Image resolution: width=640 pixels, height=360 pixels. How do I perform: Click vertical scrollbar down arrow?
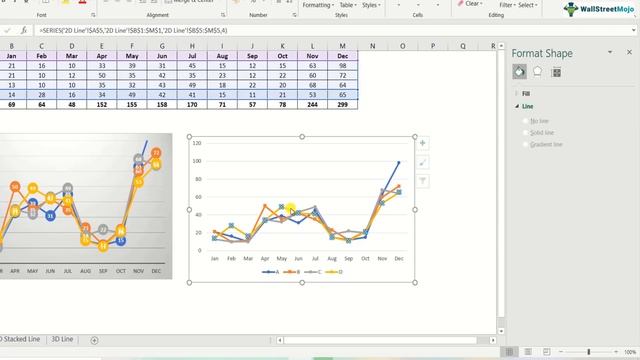501,331
